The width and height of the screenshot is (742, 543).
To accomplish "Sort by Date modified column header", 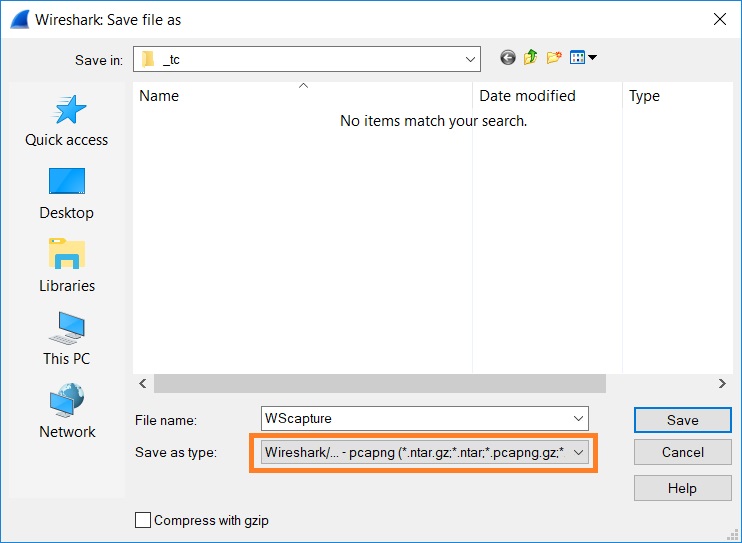I will (x=545, y=96).
